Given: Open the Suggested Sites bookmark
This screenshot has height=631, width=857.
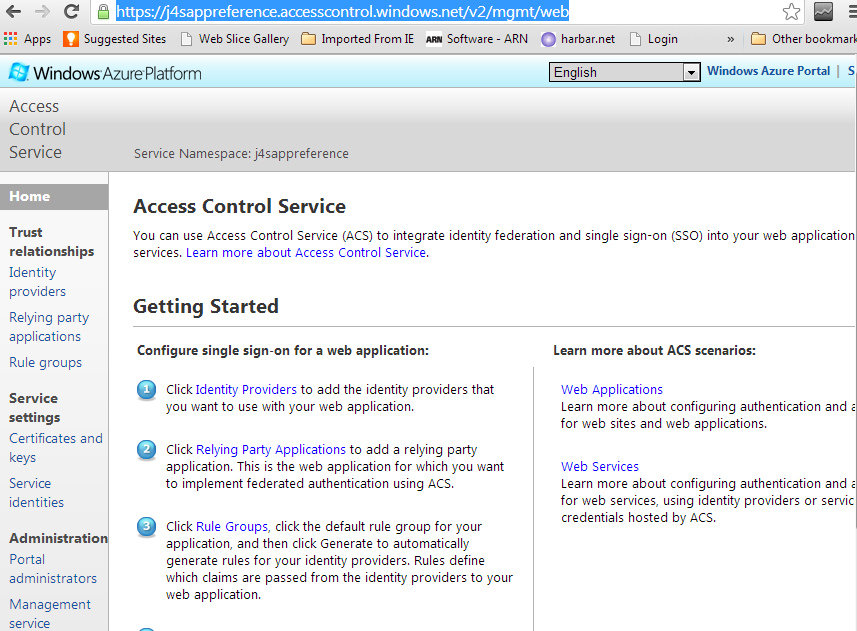Looking at the screenshot, I should (x=114, y=39).
